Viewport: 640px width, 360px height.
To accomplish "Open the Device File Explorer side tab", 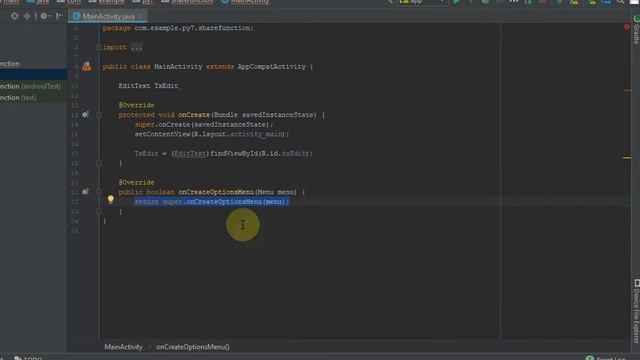I will pos(636,311).
